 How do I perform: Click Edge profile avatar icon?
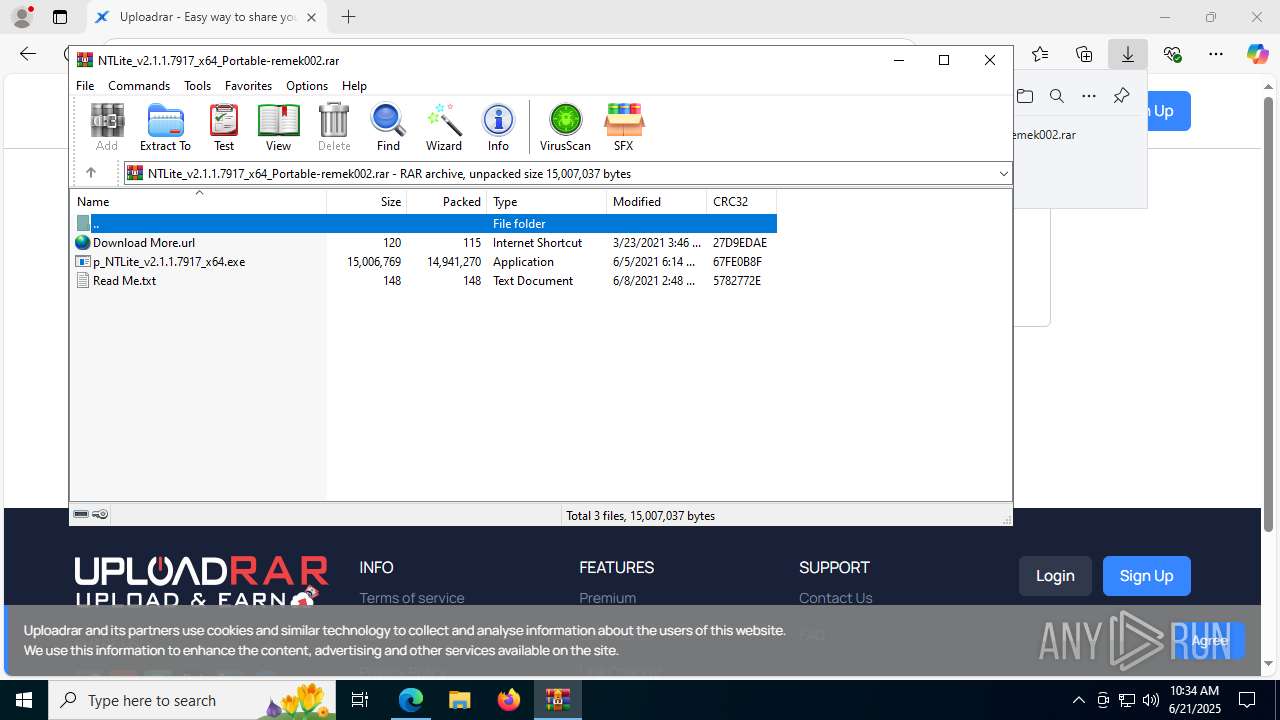(x=22, y=17)
